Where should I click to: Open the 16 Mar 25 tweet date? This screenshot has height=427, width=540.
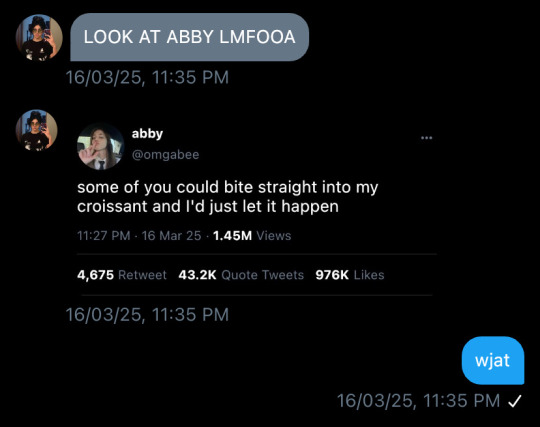[171, 236]
